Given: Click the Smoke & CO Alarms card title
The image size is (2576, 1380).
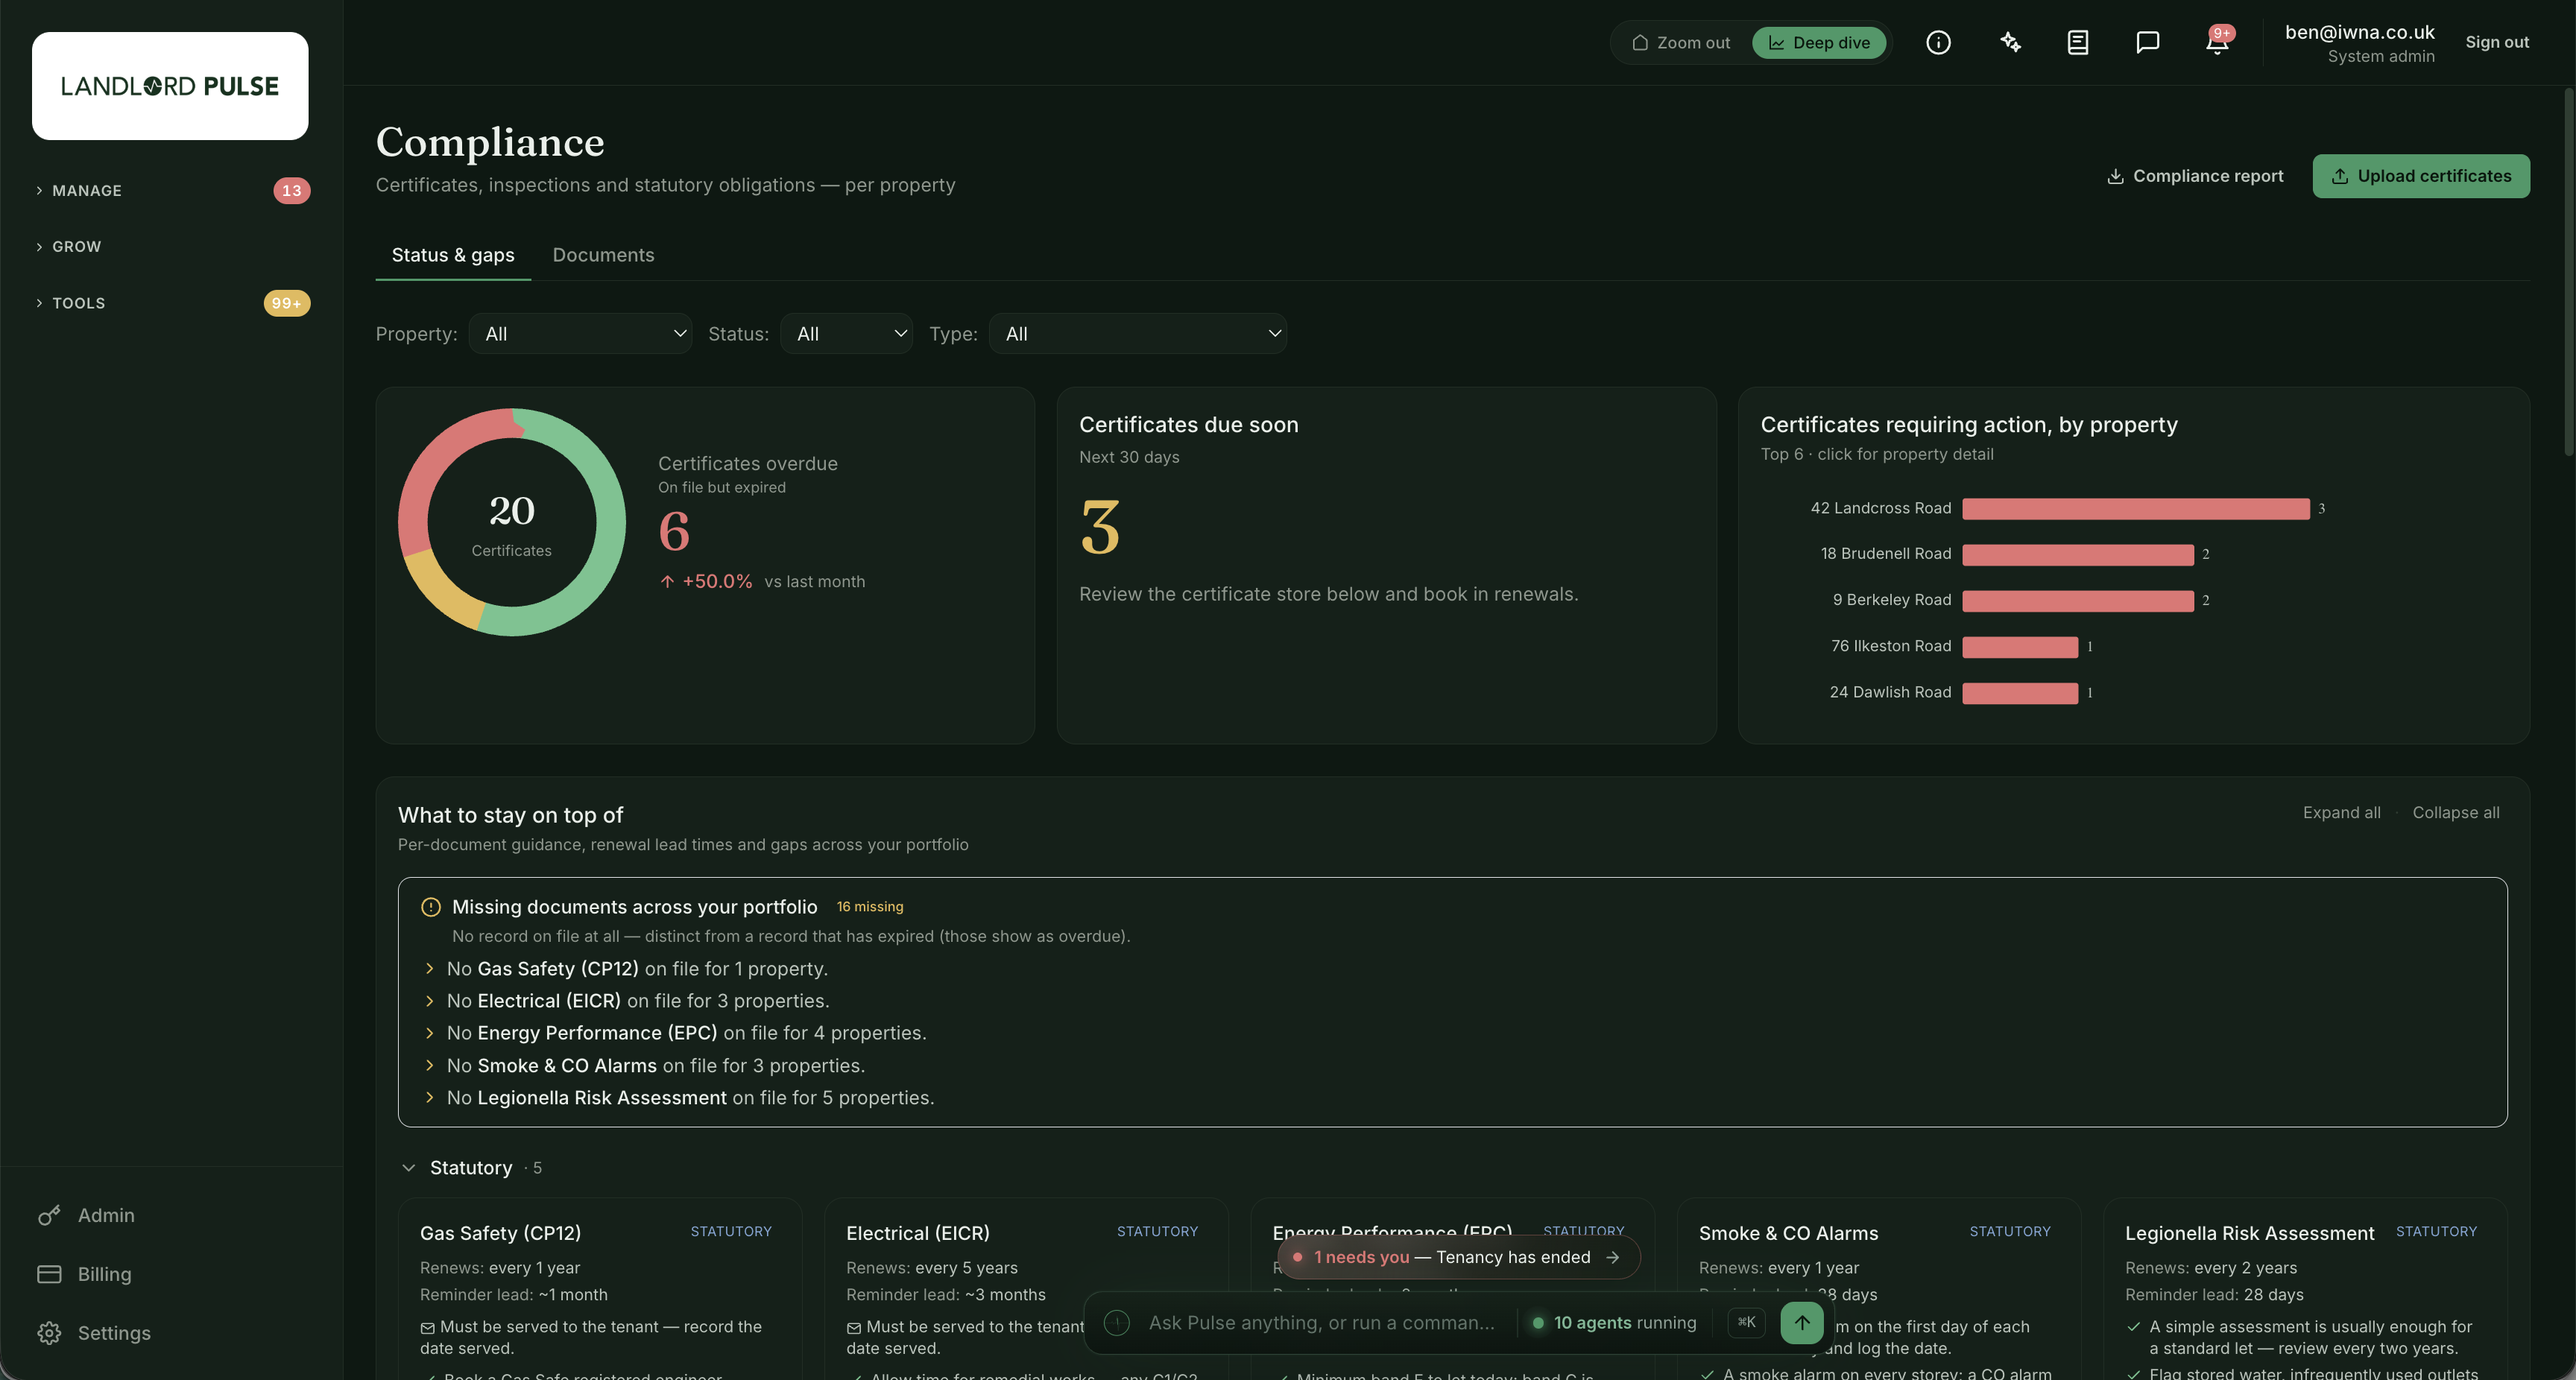Looking at the screenshot, I should [1788, 1233].
